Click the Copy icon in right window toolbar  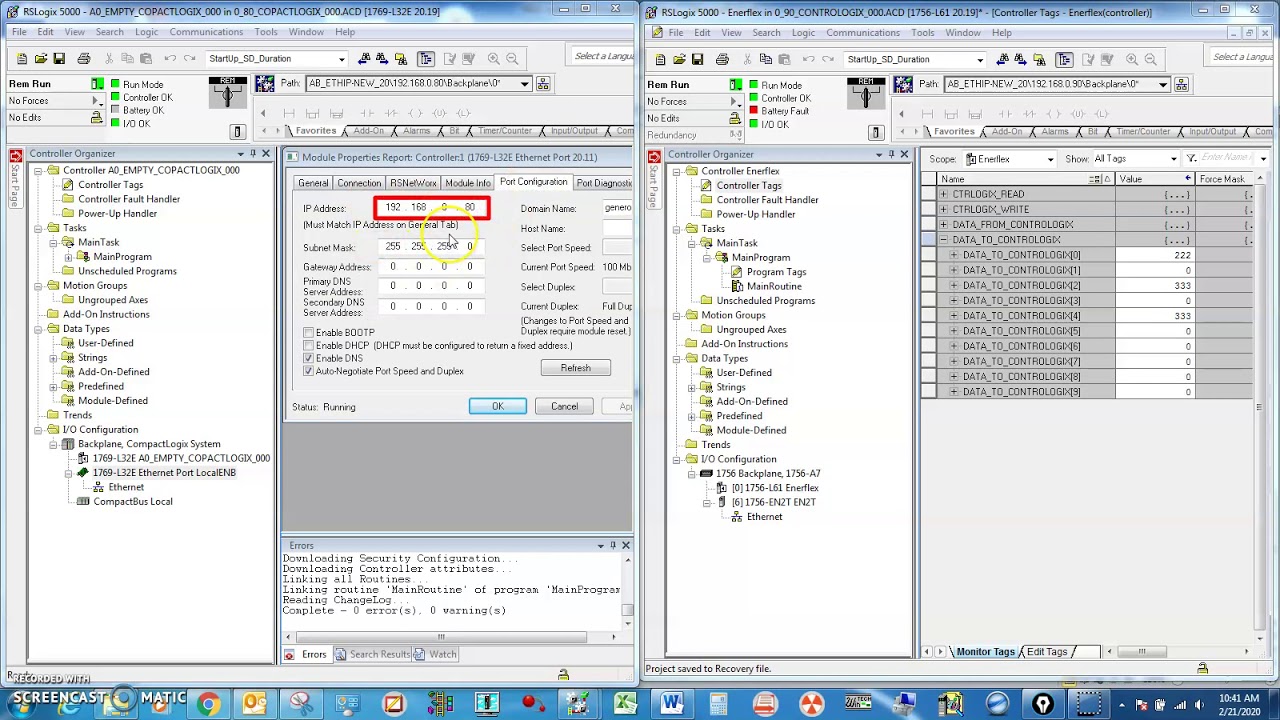click(x=767, y=60)
